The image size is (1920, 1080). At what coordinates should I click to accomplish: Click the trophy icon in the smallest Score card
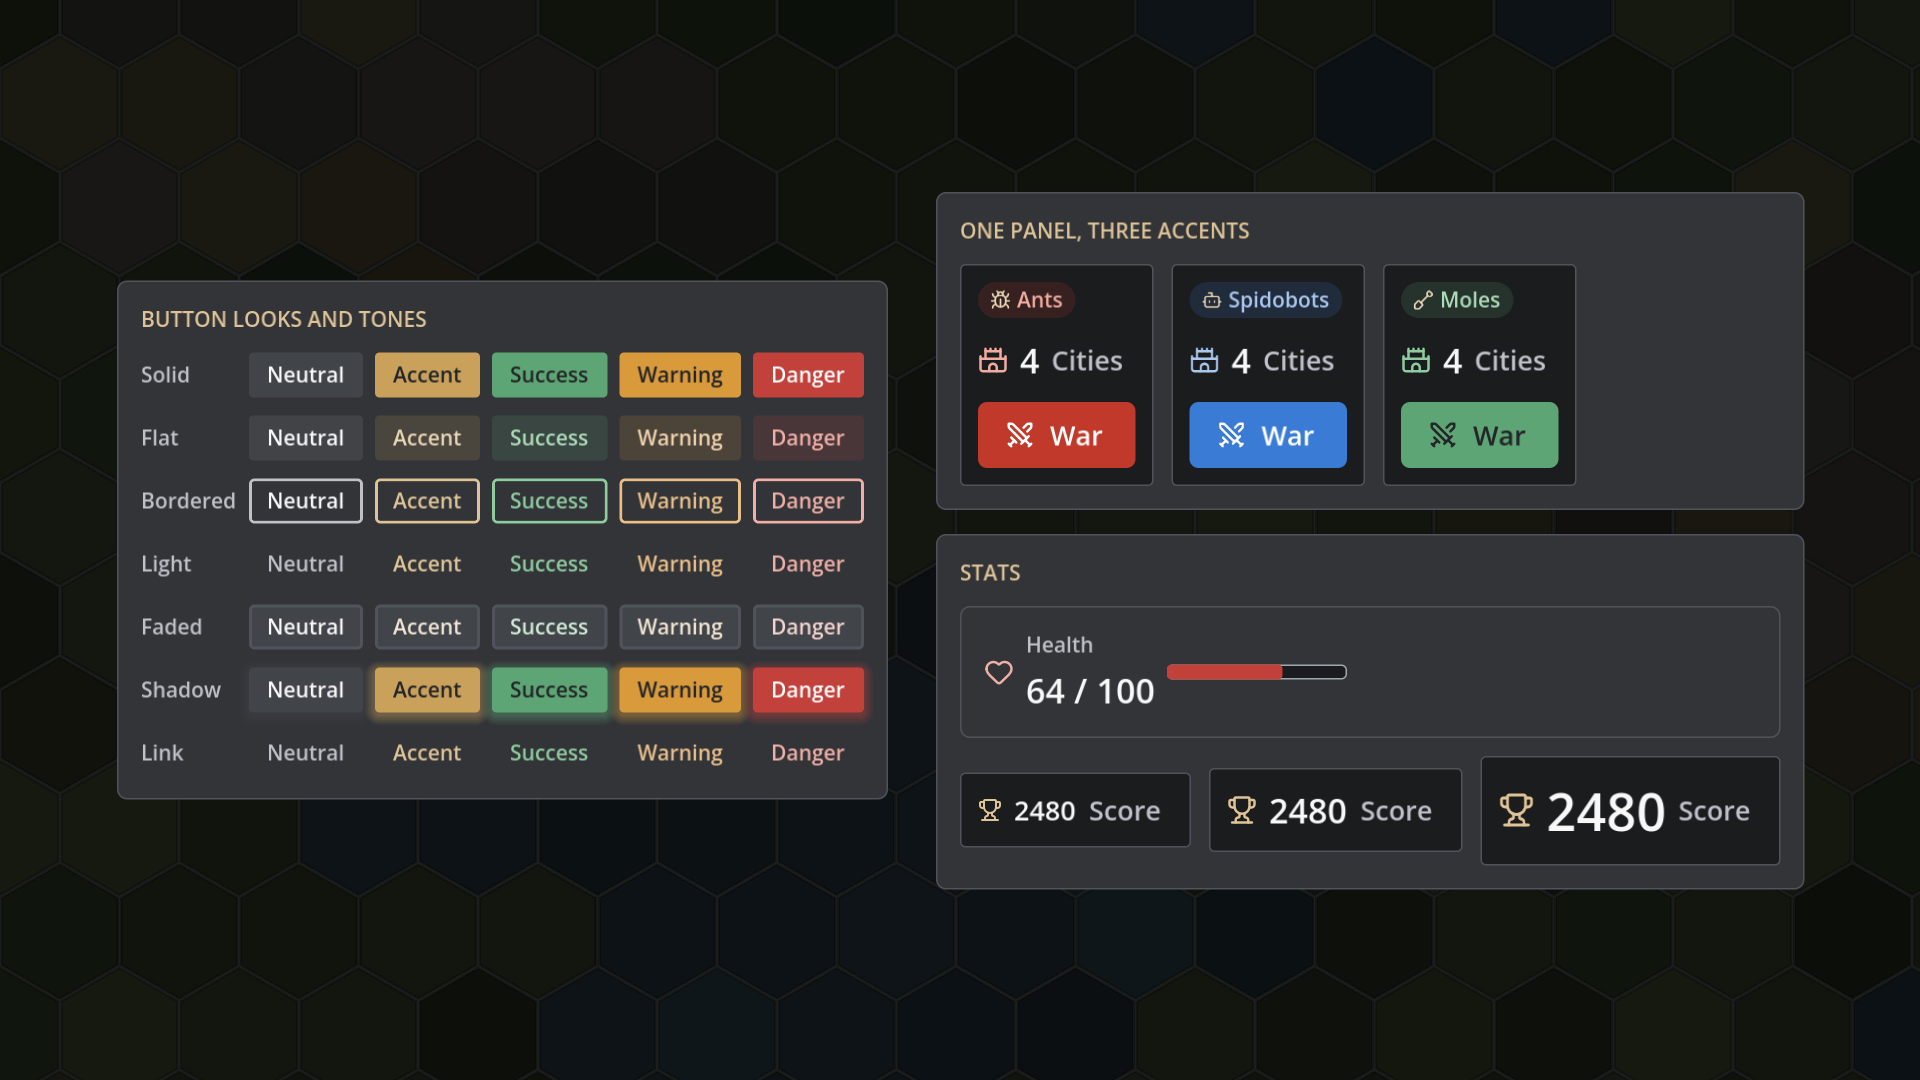990,810
